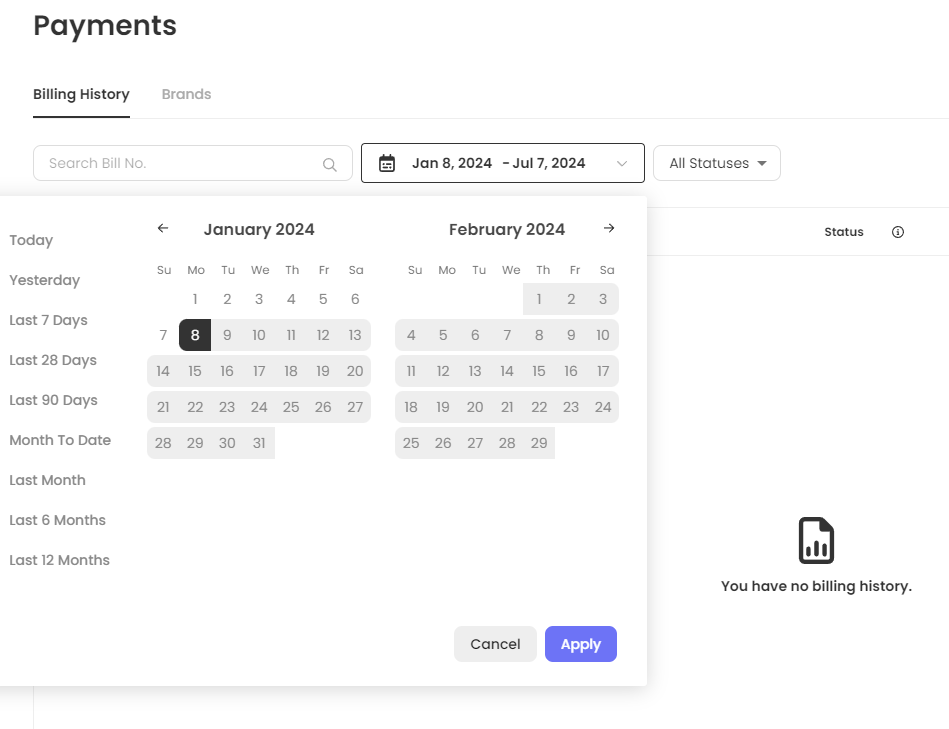Open the All Statuses dropdown
949x729 pixels.
pos(716,164)
